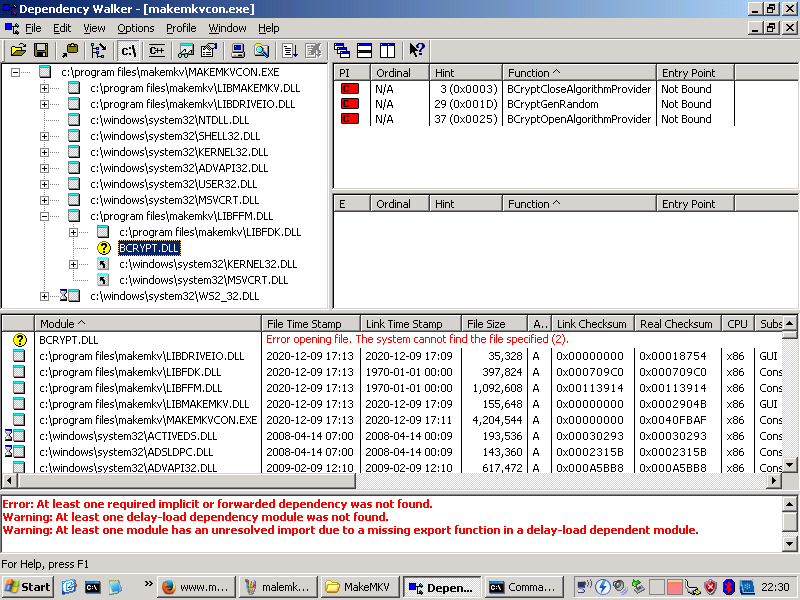Click the Tile Horizontally window icon
This screenshot has height=600, width=800.
pyautogui.click(x=365, y=50)
